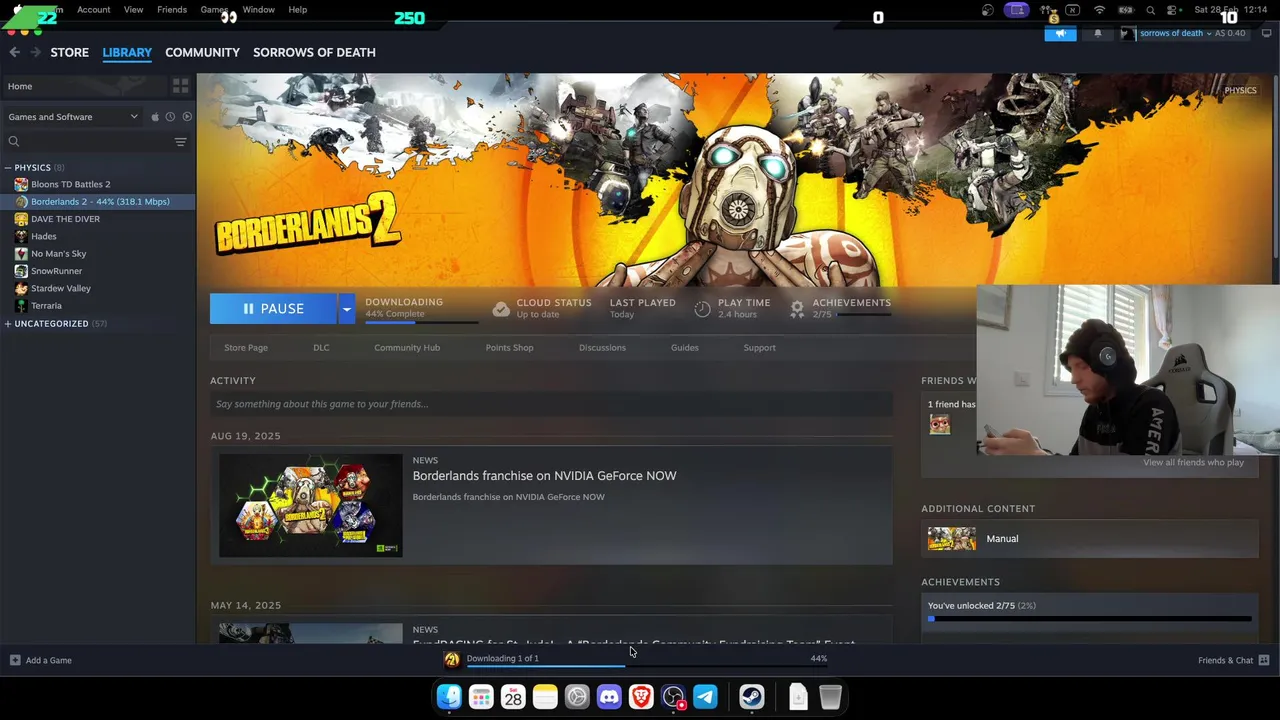Go forward with the right arrow

click(35, 52)
